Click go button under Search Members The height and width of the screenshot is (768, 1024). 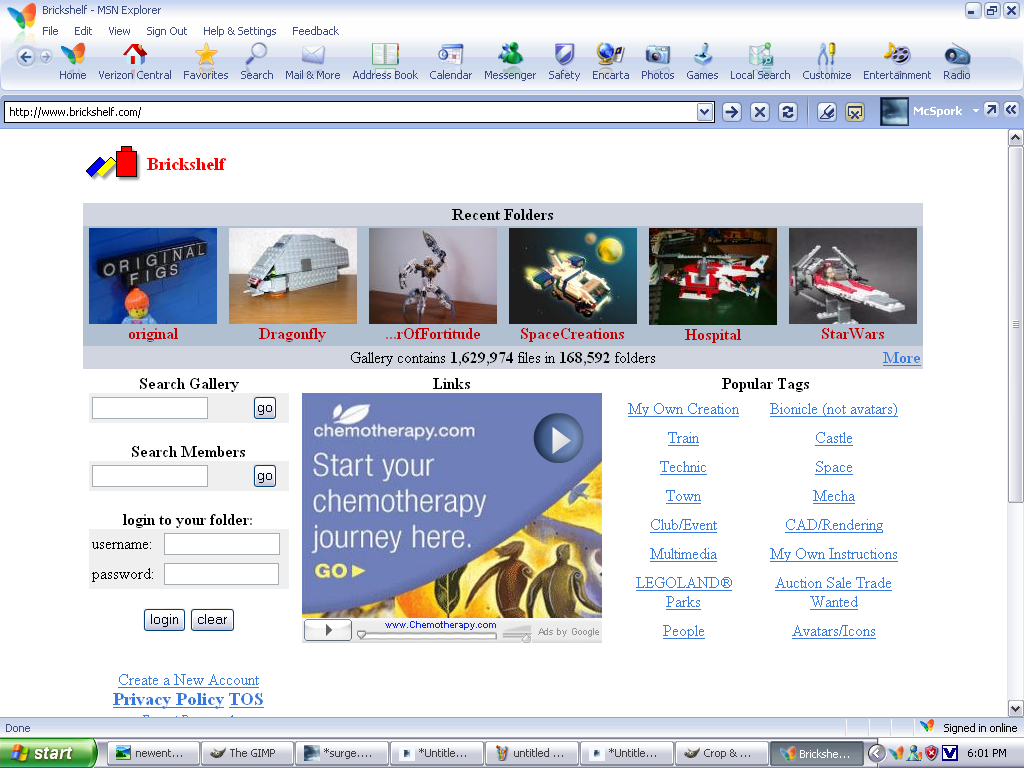(264, 476)
